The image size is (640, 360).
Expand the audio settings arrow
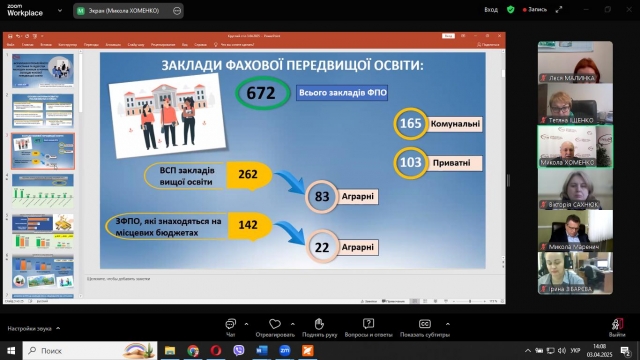58,328
